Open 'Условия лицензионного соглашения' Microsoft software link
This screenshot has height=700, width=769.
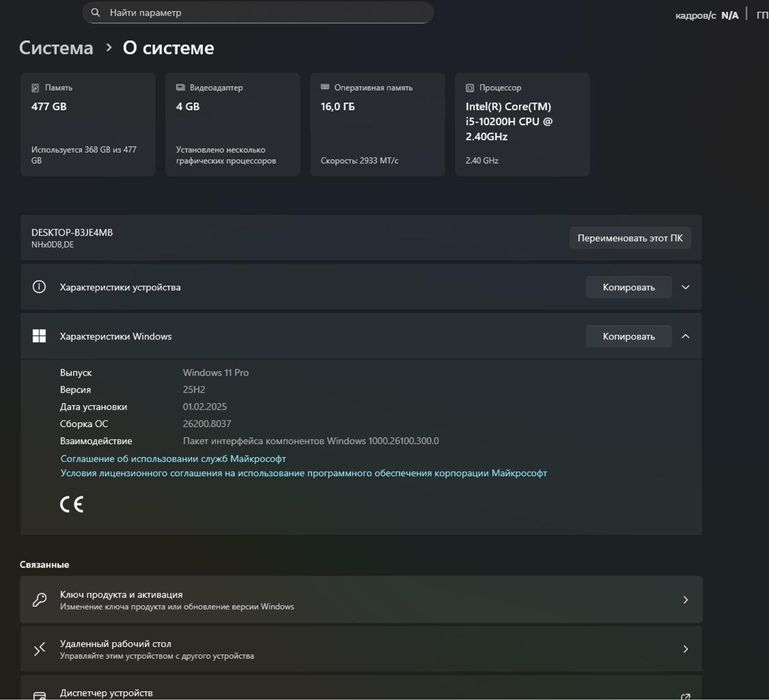(x=304, y=473)
